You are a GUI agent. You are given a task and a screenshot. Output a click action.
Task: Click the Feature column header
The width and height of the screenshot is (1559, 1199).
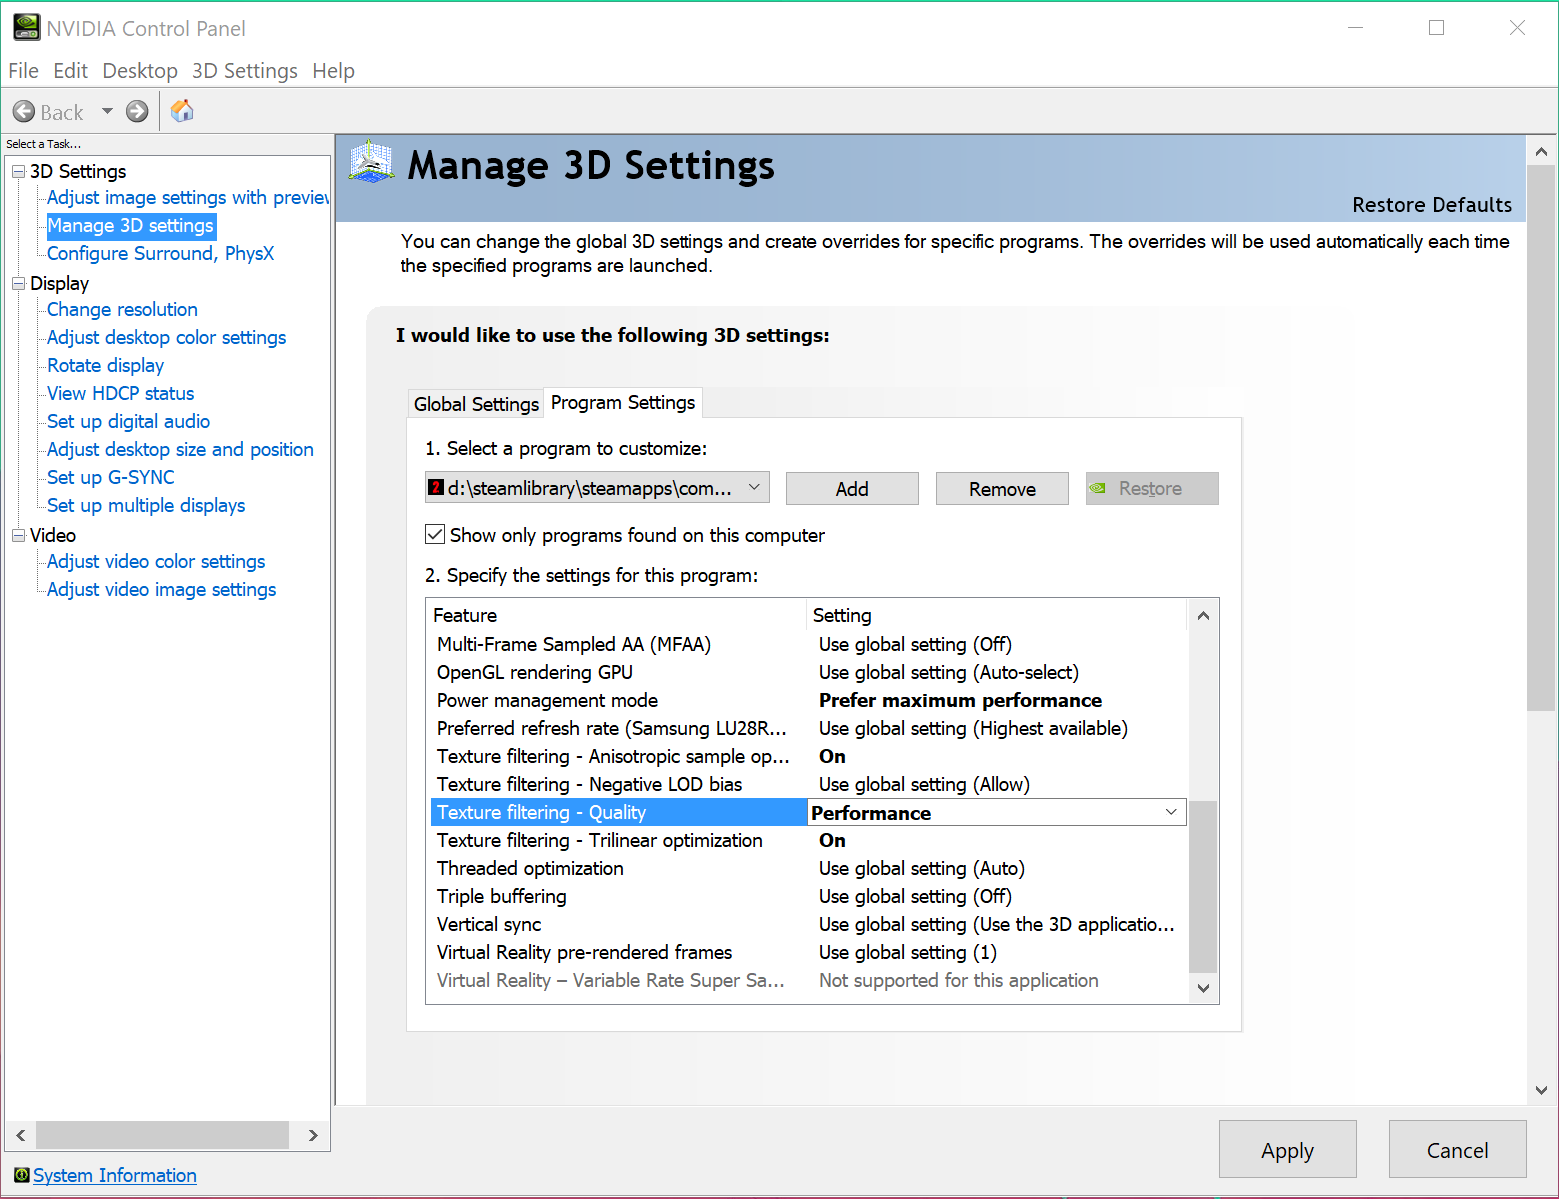[x=617, y=615]
